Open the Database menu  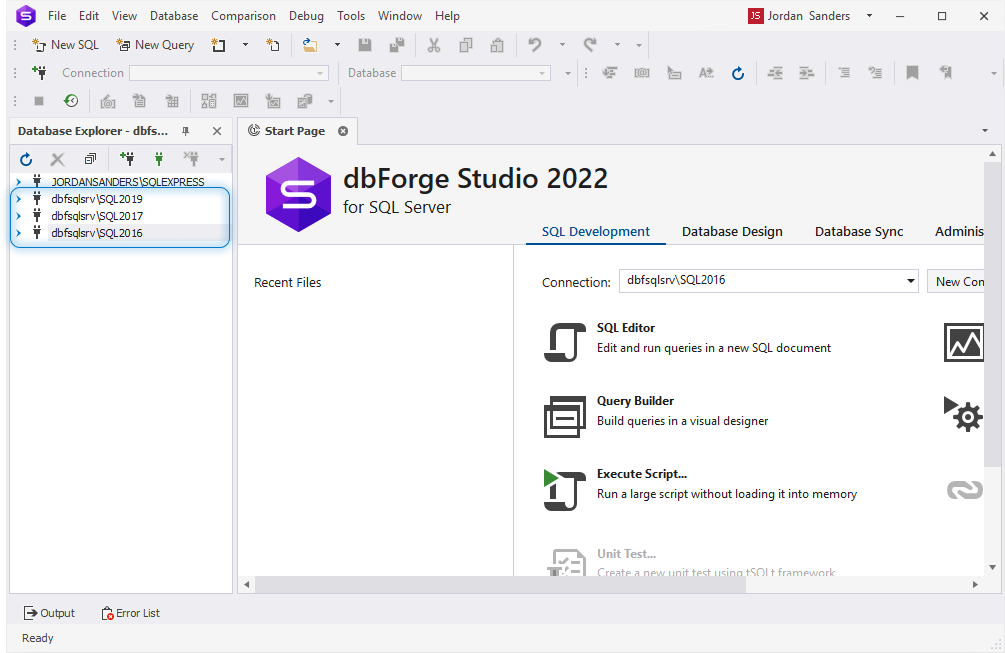[x=174, y=16]
